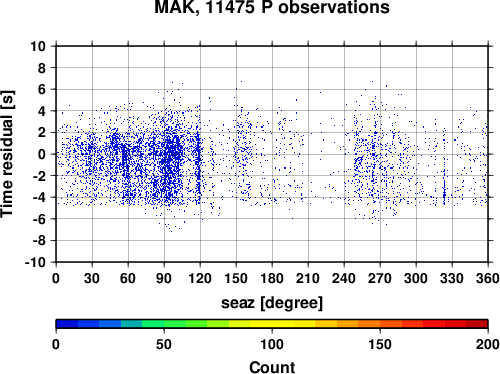Image resolution: width=500 pixels, height=374 pixels.
Task: Click y-axis tick label '-6'
Action: pos(39,219)
